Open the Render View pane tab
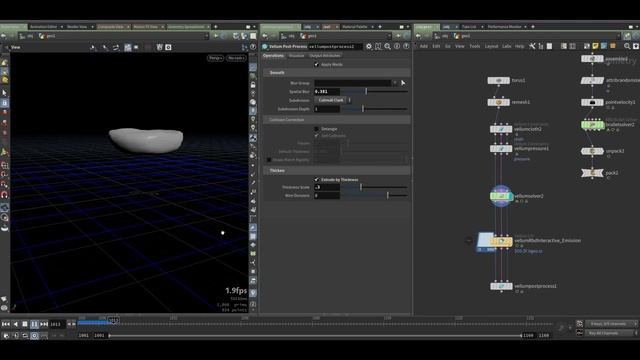The image size is (640, 360). 77,27
